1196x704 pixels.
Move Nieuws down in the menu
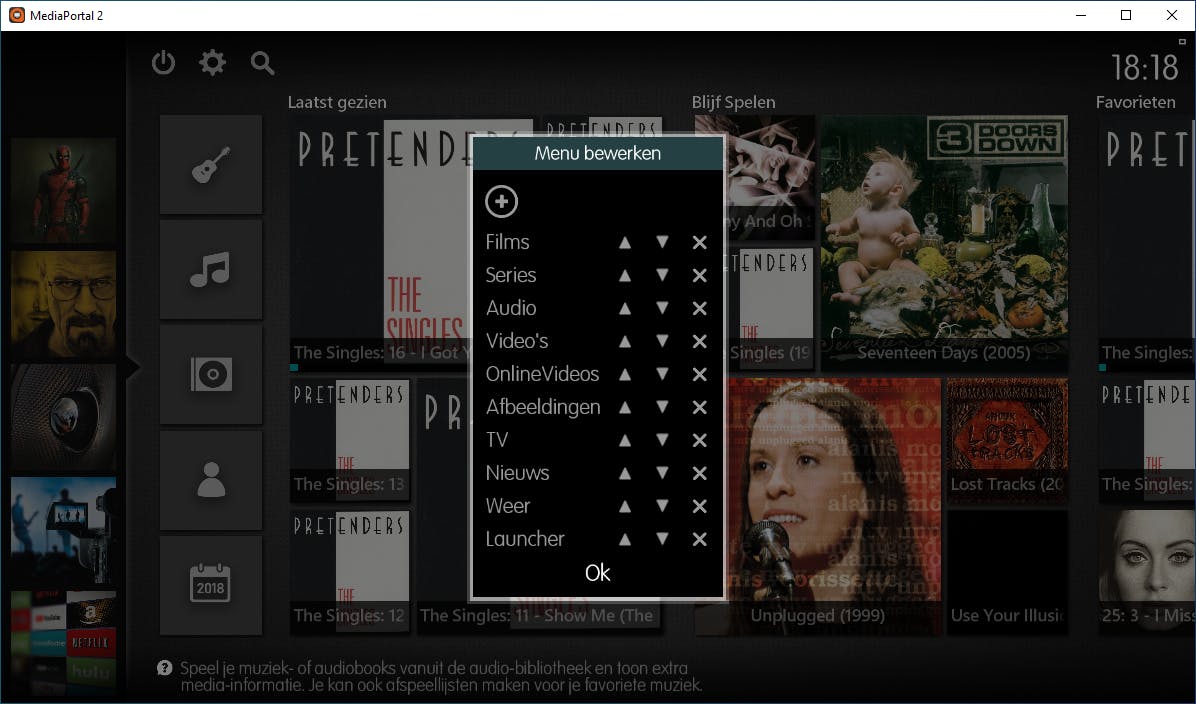tap(662, 473)
